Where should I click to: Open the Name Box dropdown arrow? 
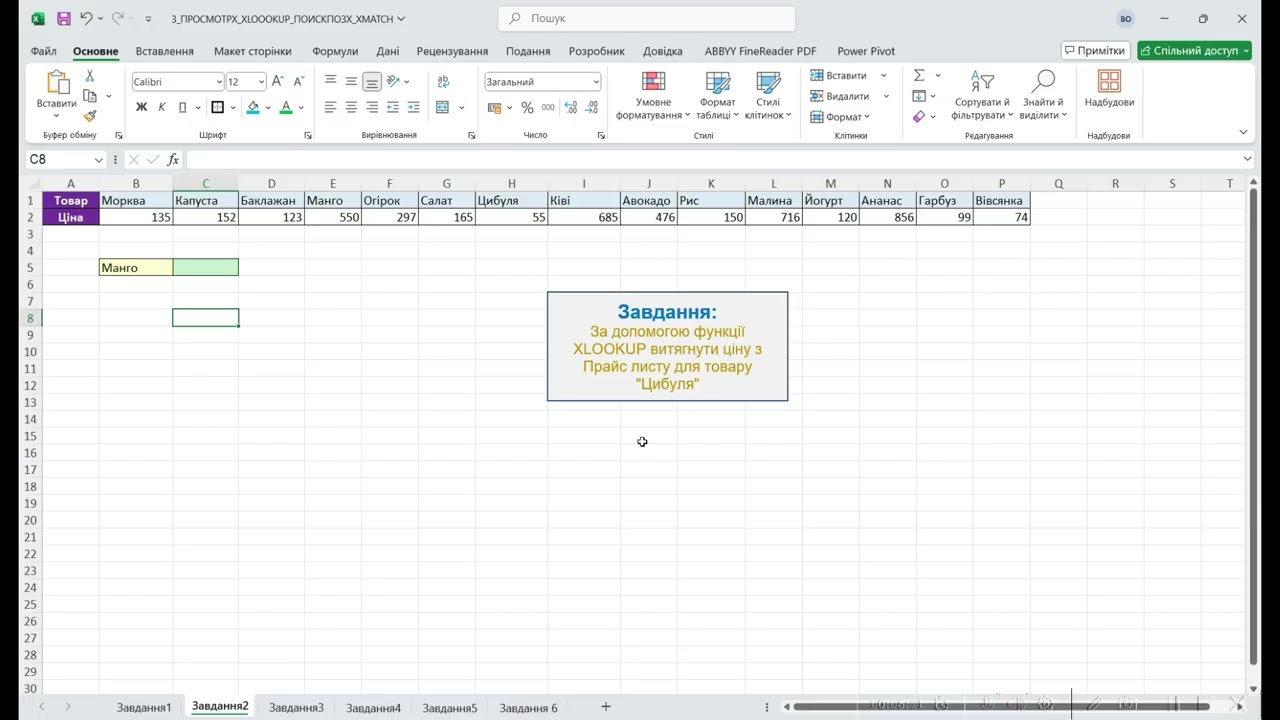98,160
